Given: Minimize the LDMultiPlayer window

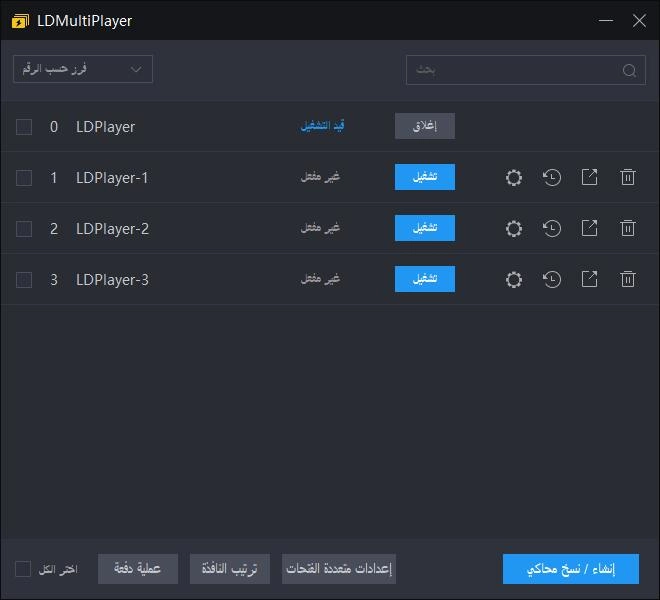Looking at the screenshot, I should (606, 20).
